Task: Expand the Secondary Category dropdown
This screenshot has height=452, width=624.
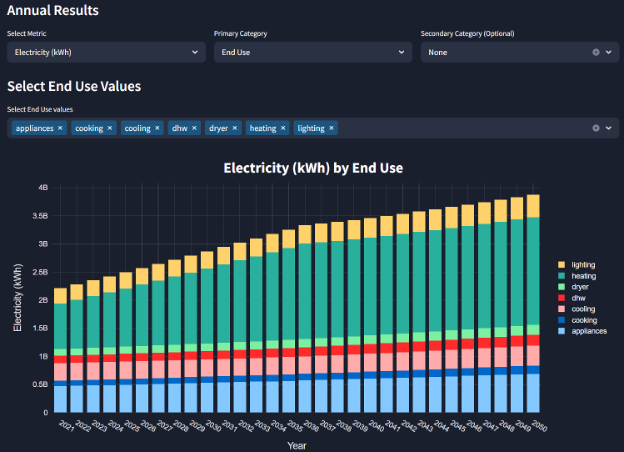Action: point(611,52)
